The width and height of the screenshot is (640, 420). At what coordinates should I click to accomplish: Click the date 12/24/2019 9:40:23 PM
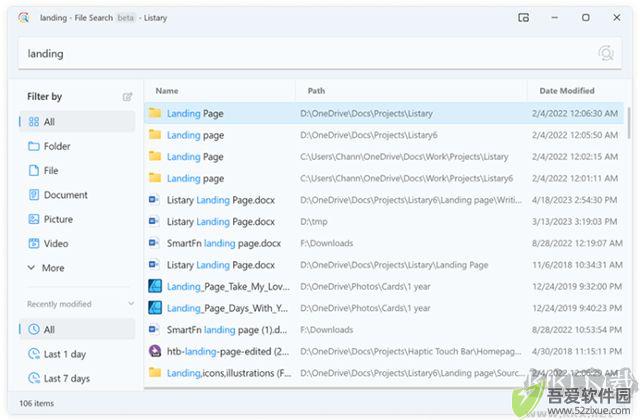pos(577,308)
